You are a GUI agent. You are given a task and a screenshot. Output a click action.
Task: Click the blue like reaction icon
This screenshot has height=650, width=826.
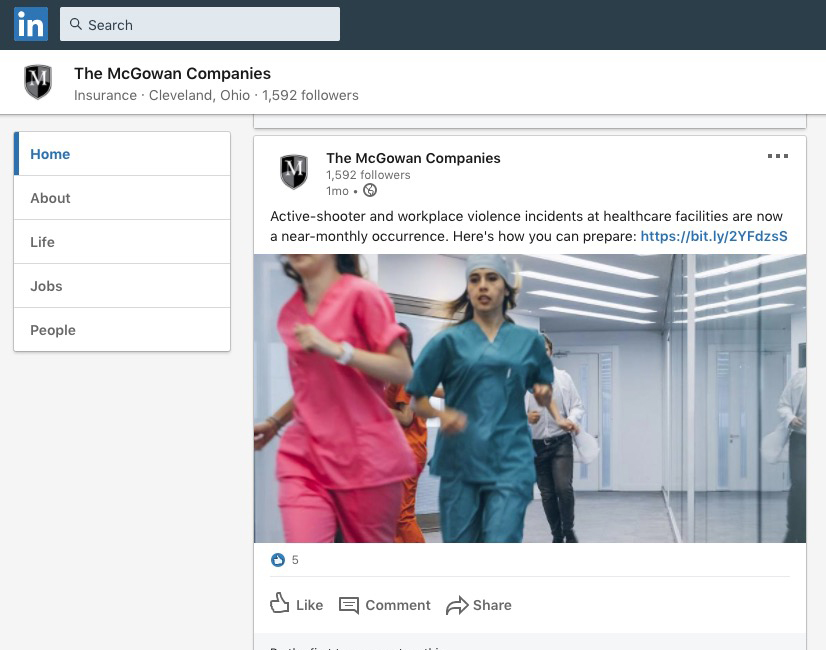click(278, 560)
